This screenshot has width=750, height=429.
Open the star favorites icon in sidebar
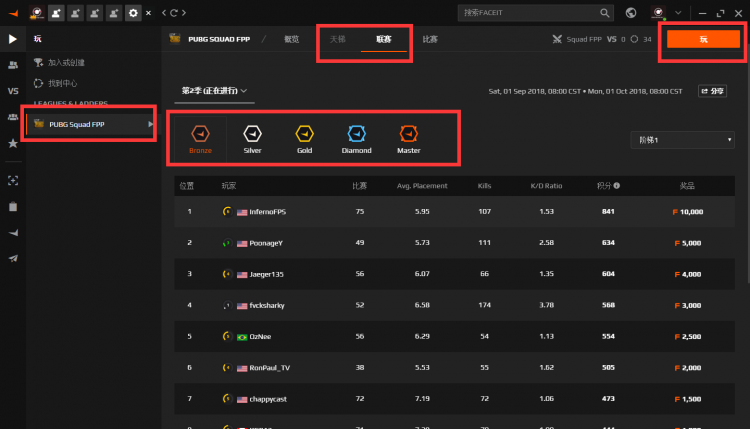(13, 143)
